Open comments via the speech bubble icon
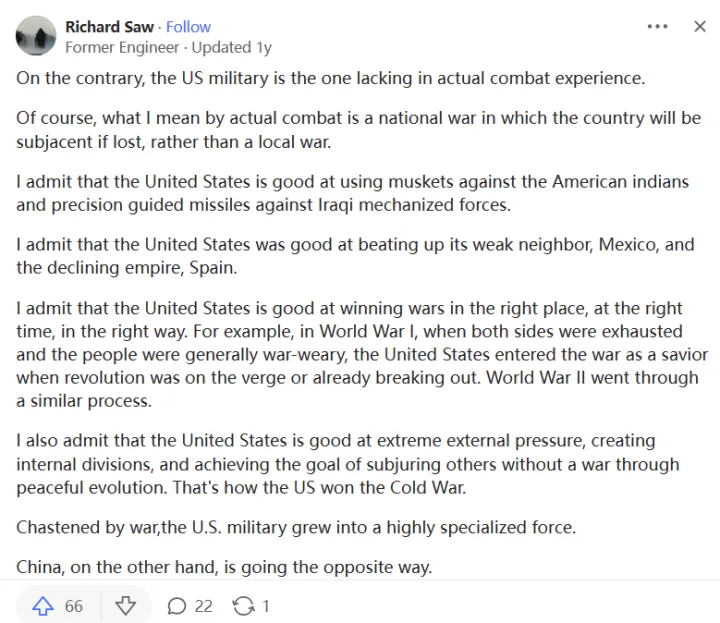Screen dimensions: 720x623 pos(177,606)
